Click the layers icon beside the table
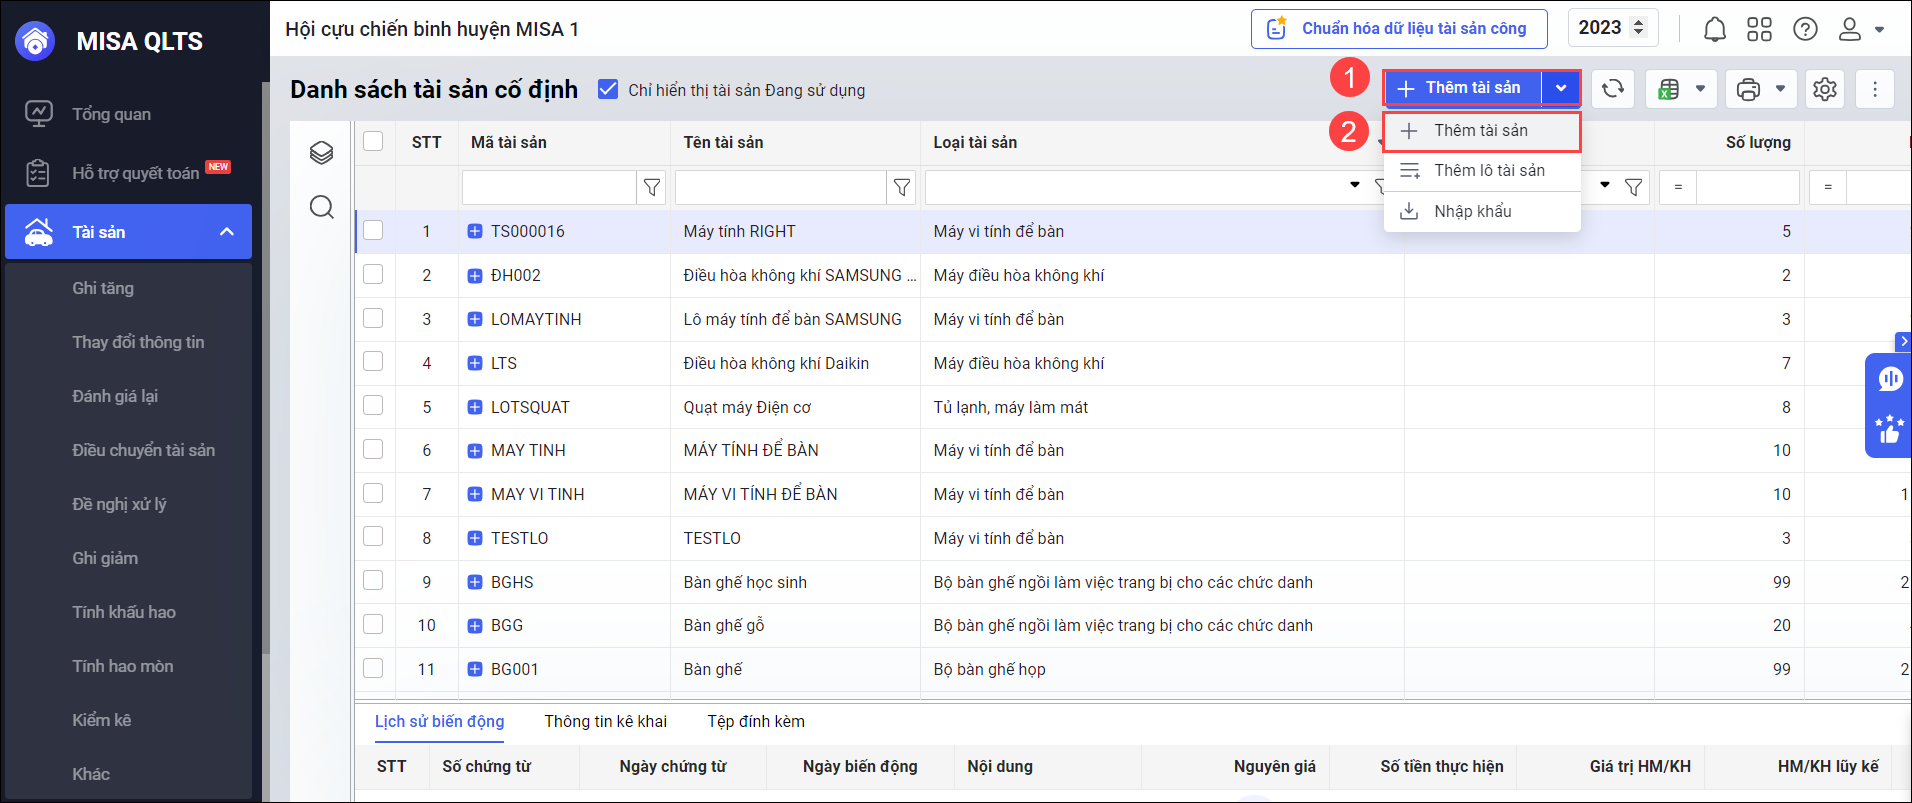 [321, 153]
